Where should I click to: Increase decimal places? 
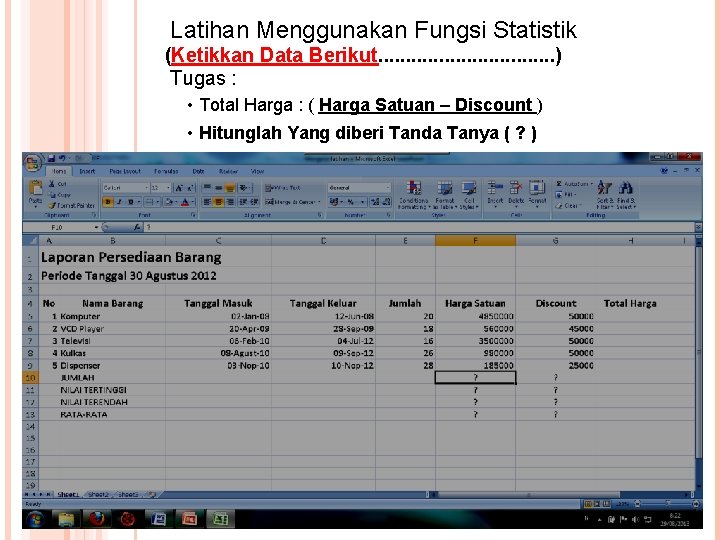point(376,202)
